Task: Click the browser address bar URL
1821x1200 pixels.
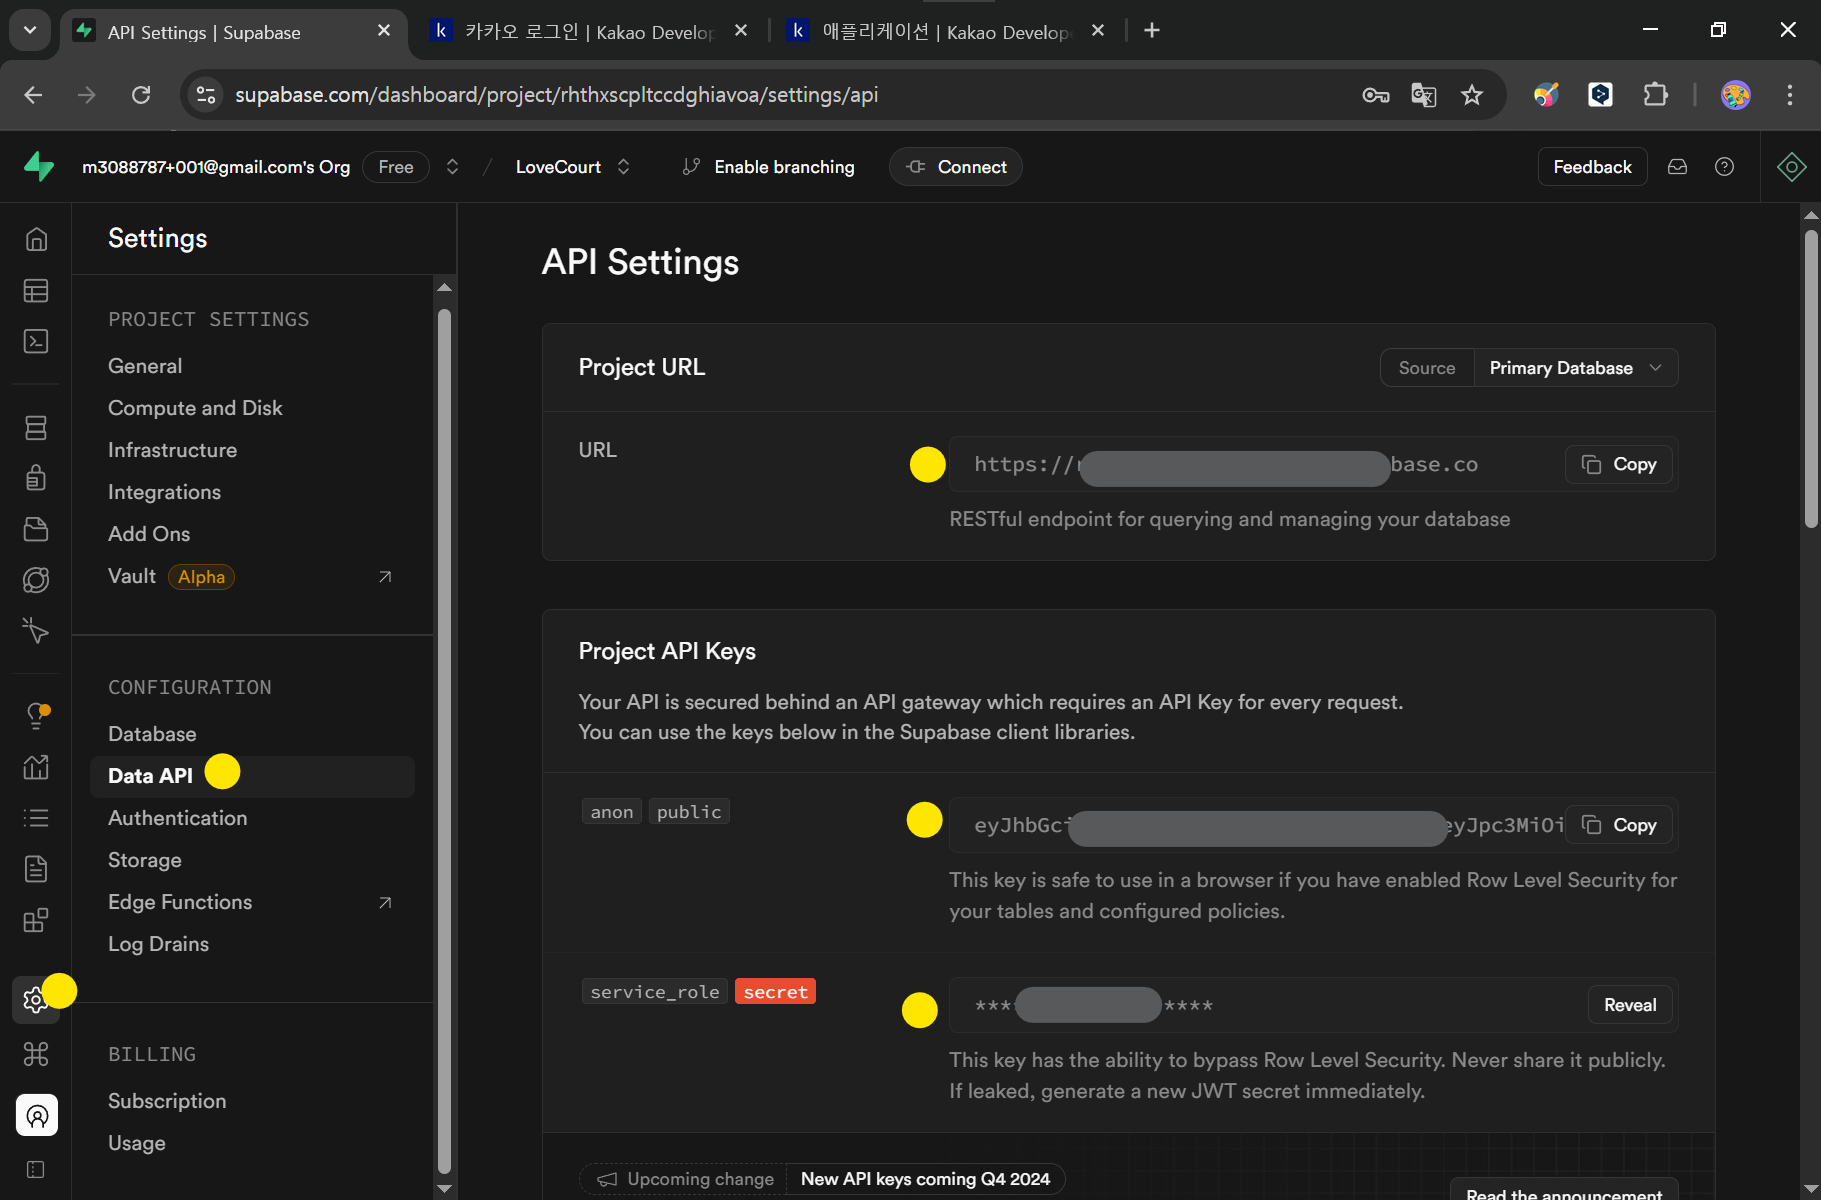Action: pyautogui.click(x=557, y=95)
